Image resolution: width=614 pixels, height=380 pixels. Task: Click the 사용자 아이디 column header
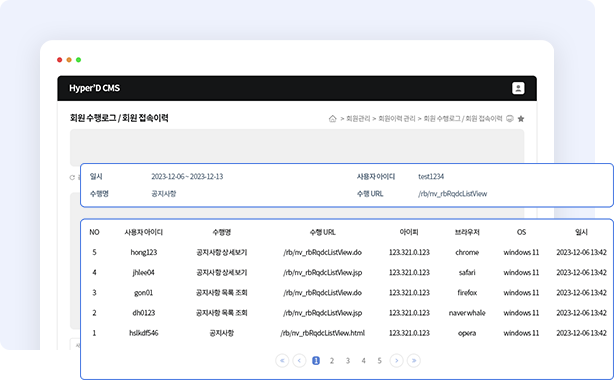pyautogui.click(x=143, y=232)
